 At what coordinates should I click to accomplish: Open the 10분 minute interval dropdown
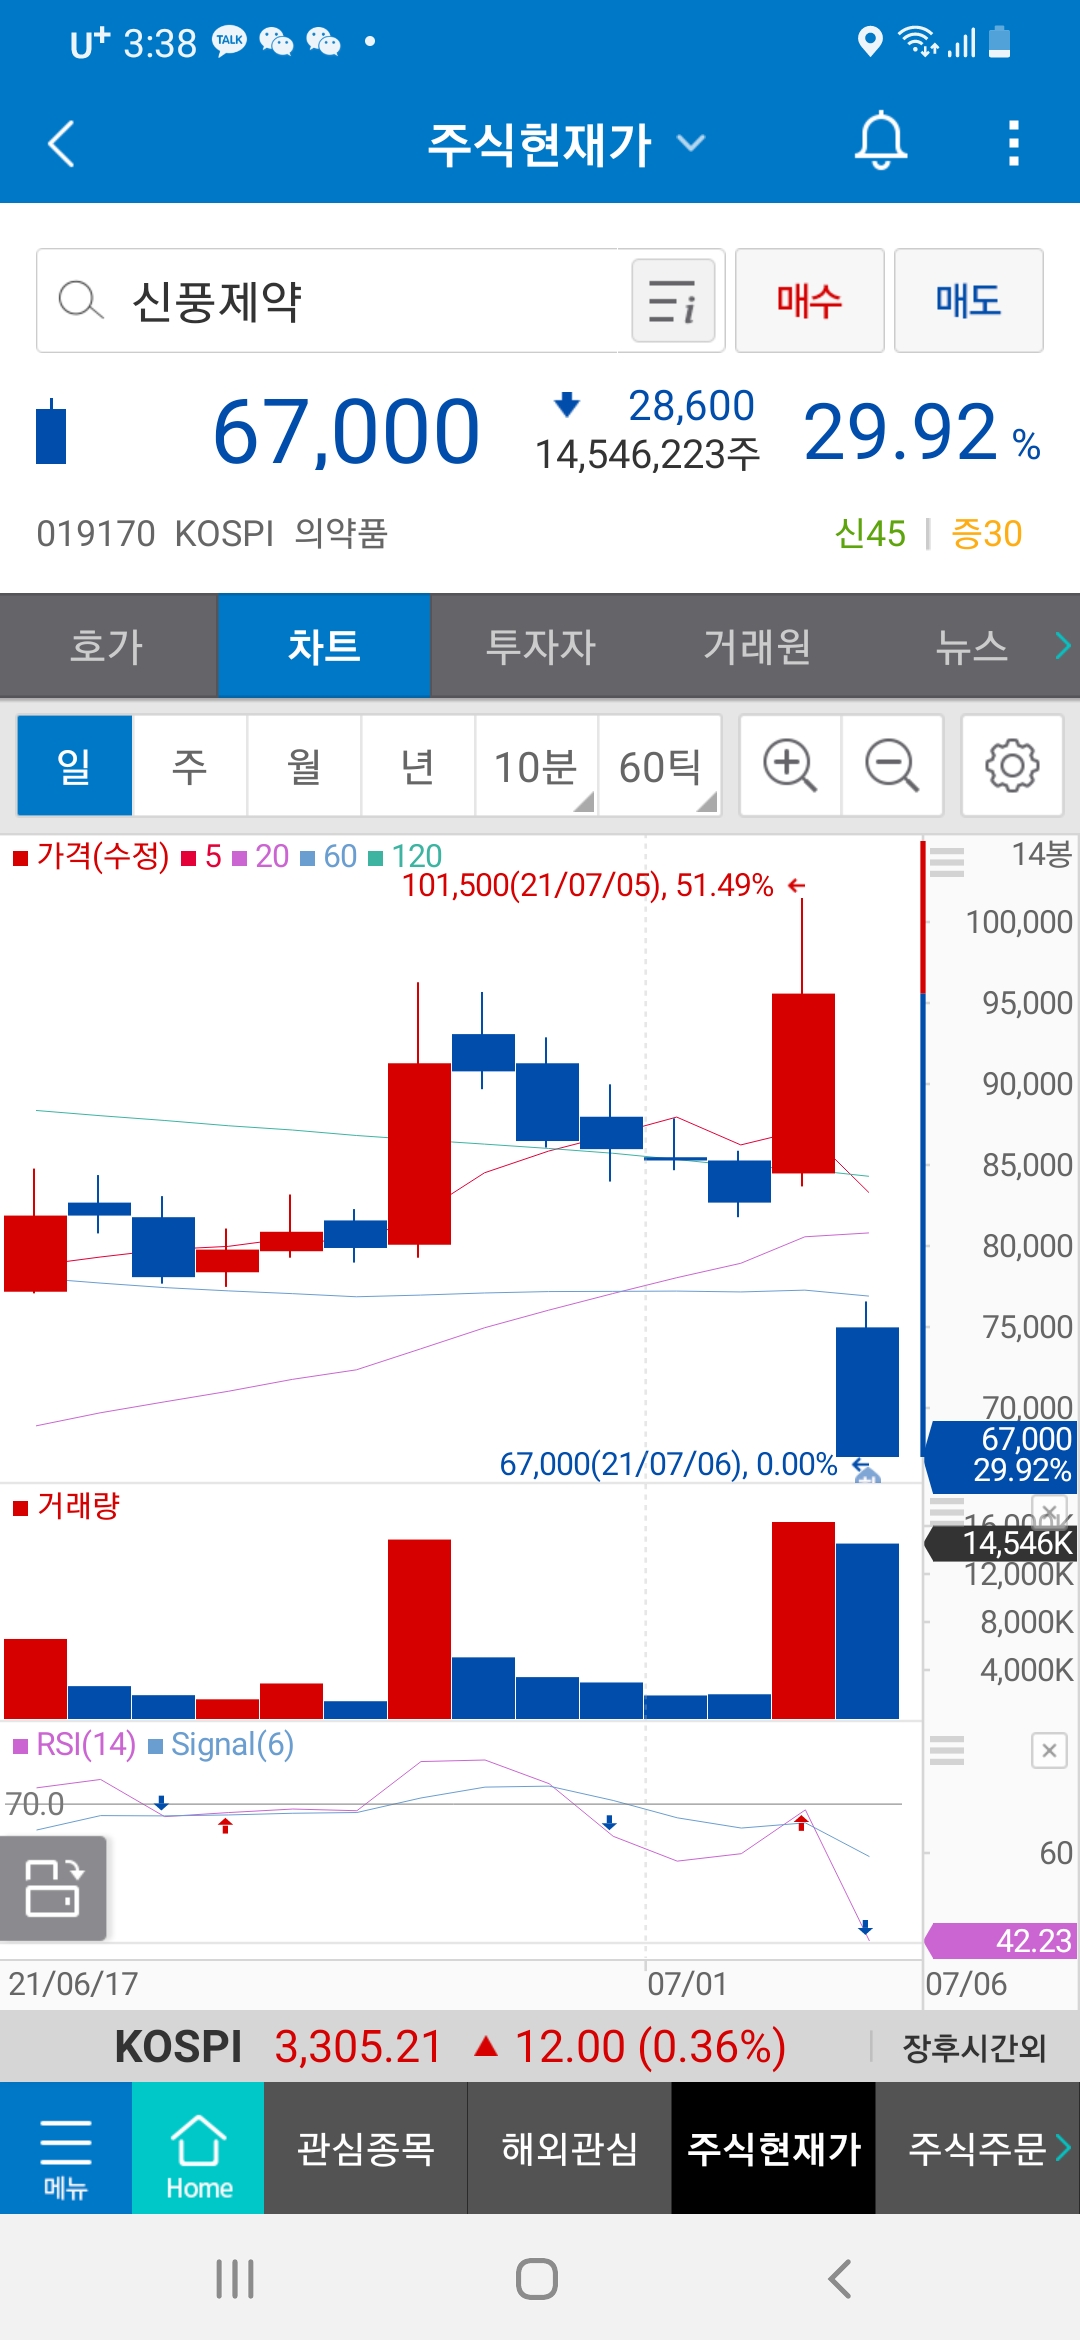537,766
